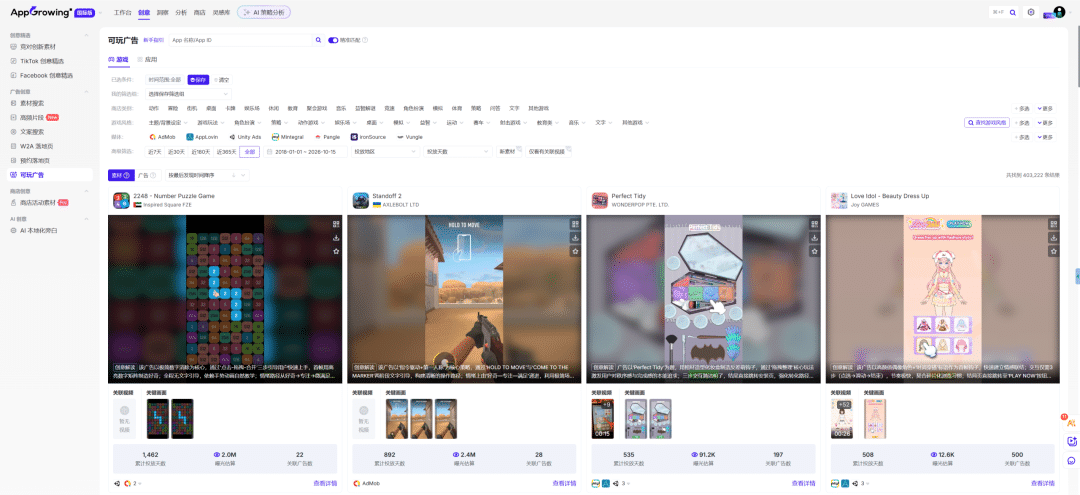
Task: Open QR code icon on Perfect Tidy creative
Action: [x=814, y=224]
